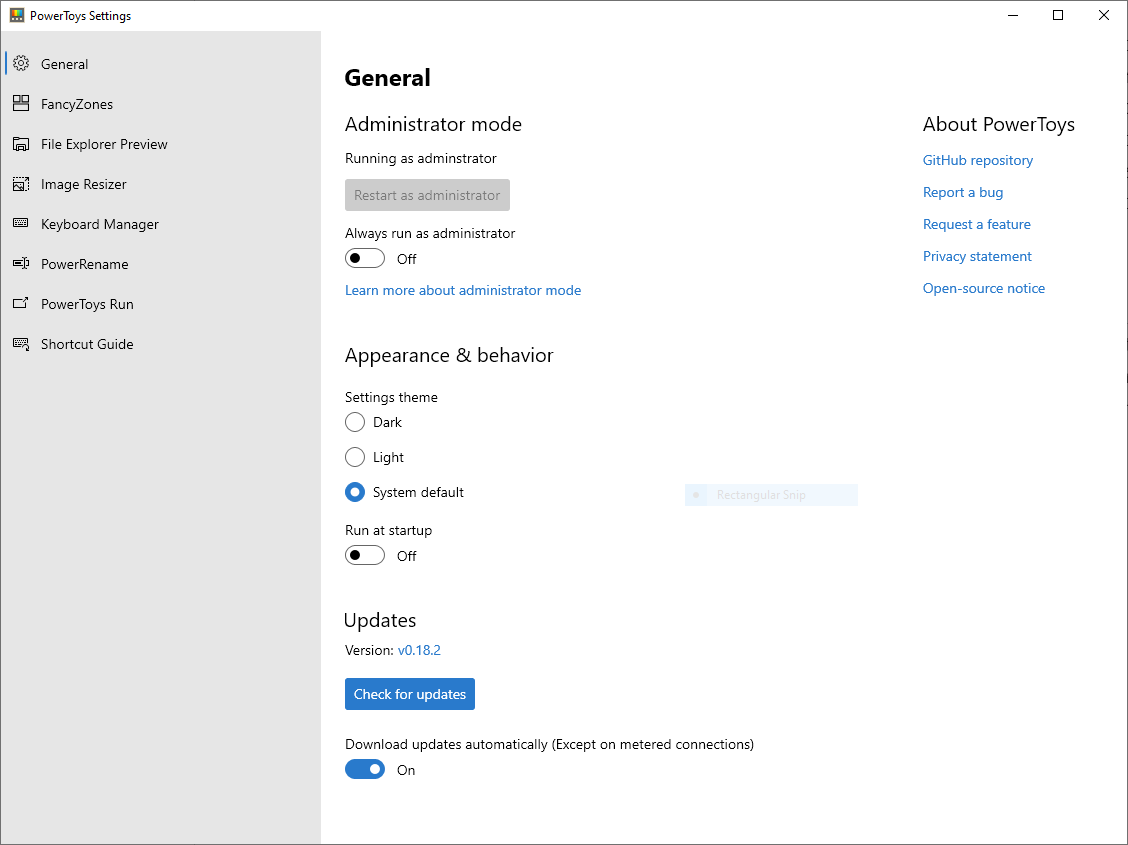Enable Always run as administrator toggle
The height and width of the screenshot is (845, 1128).
[365, 259]
